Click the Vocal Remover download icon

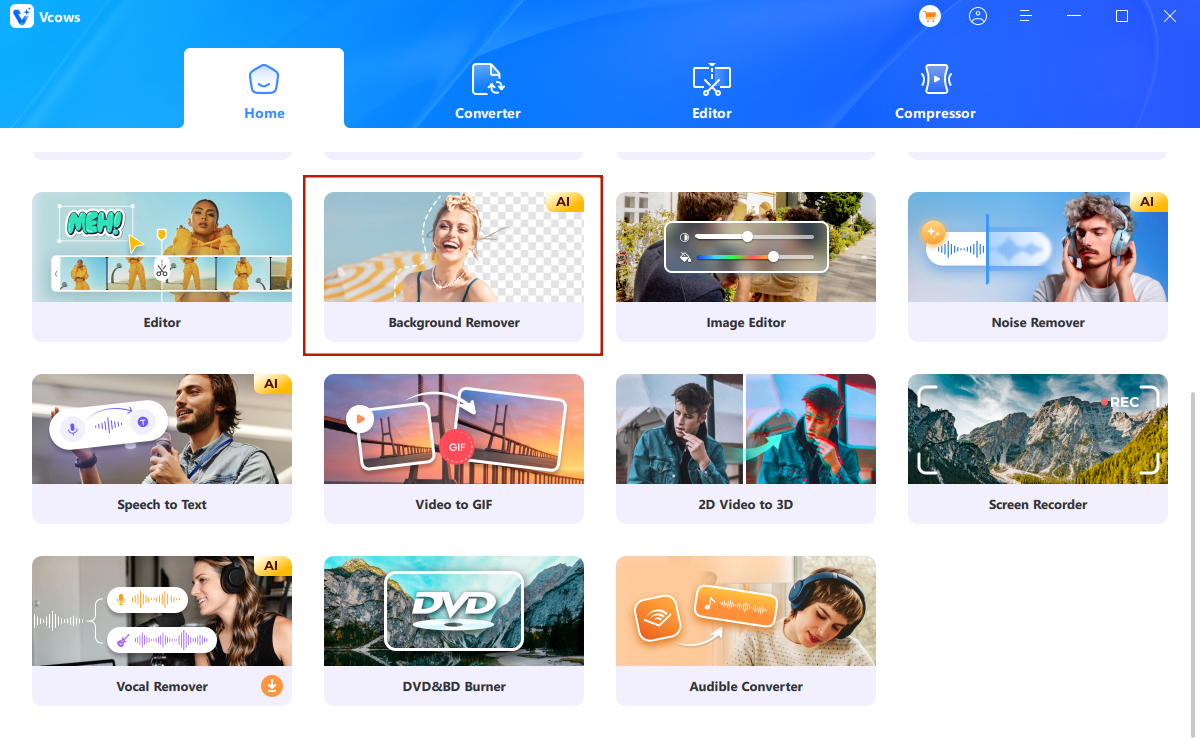272,686
